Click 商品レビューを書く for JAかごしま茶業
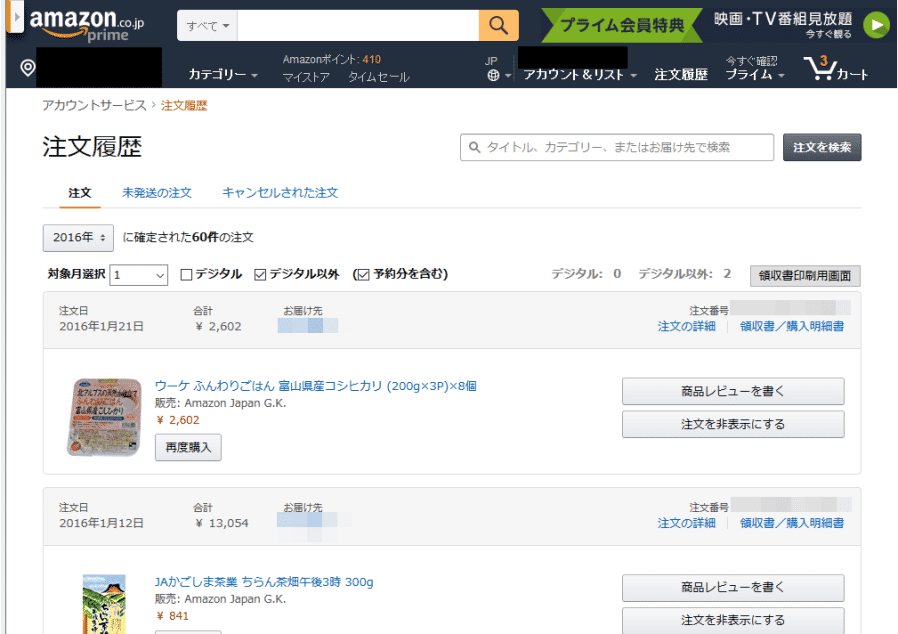This screenshot has height=634, width=898. point(733,588)
